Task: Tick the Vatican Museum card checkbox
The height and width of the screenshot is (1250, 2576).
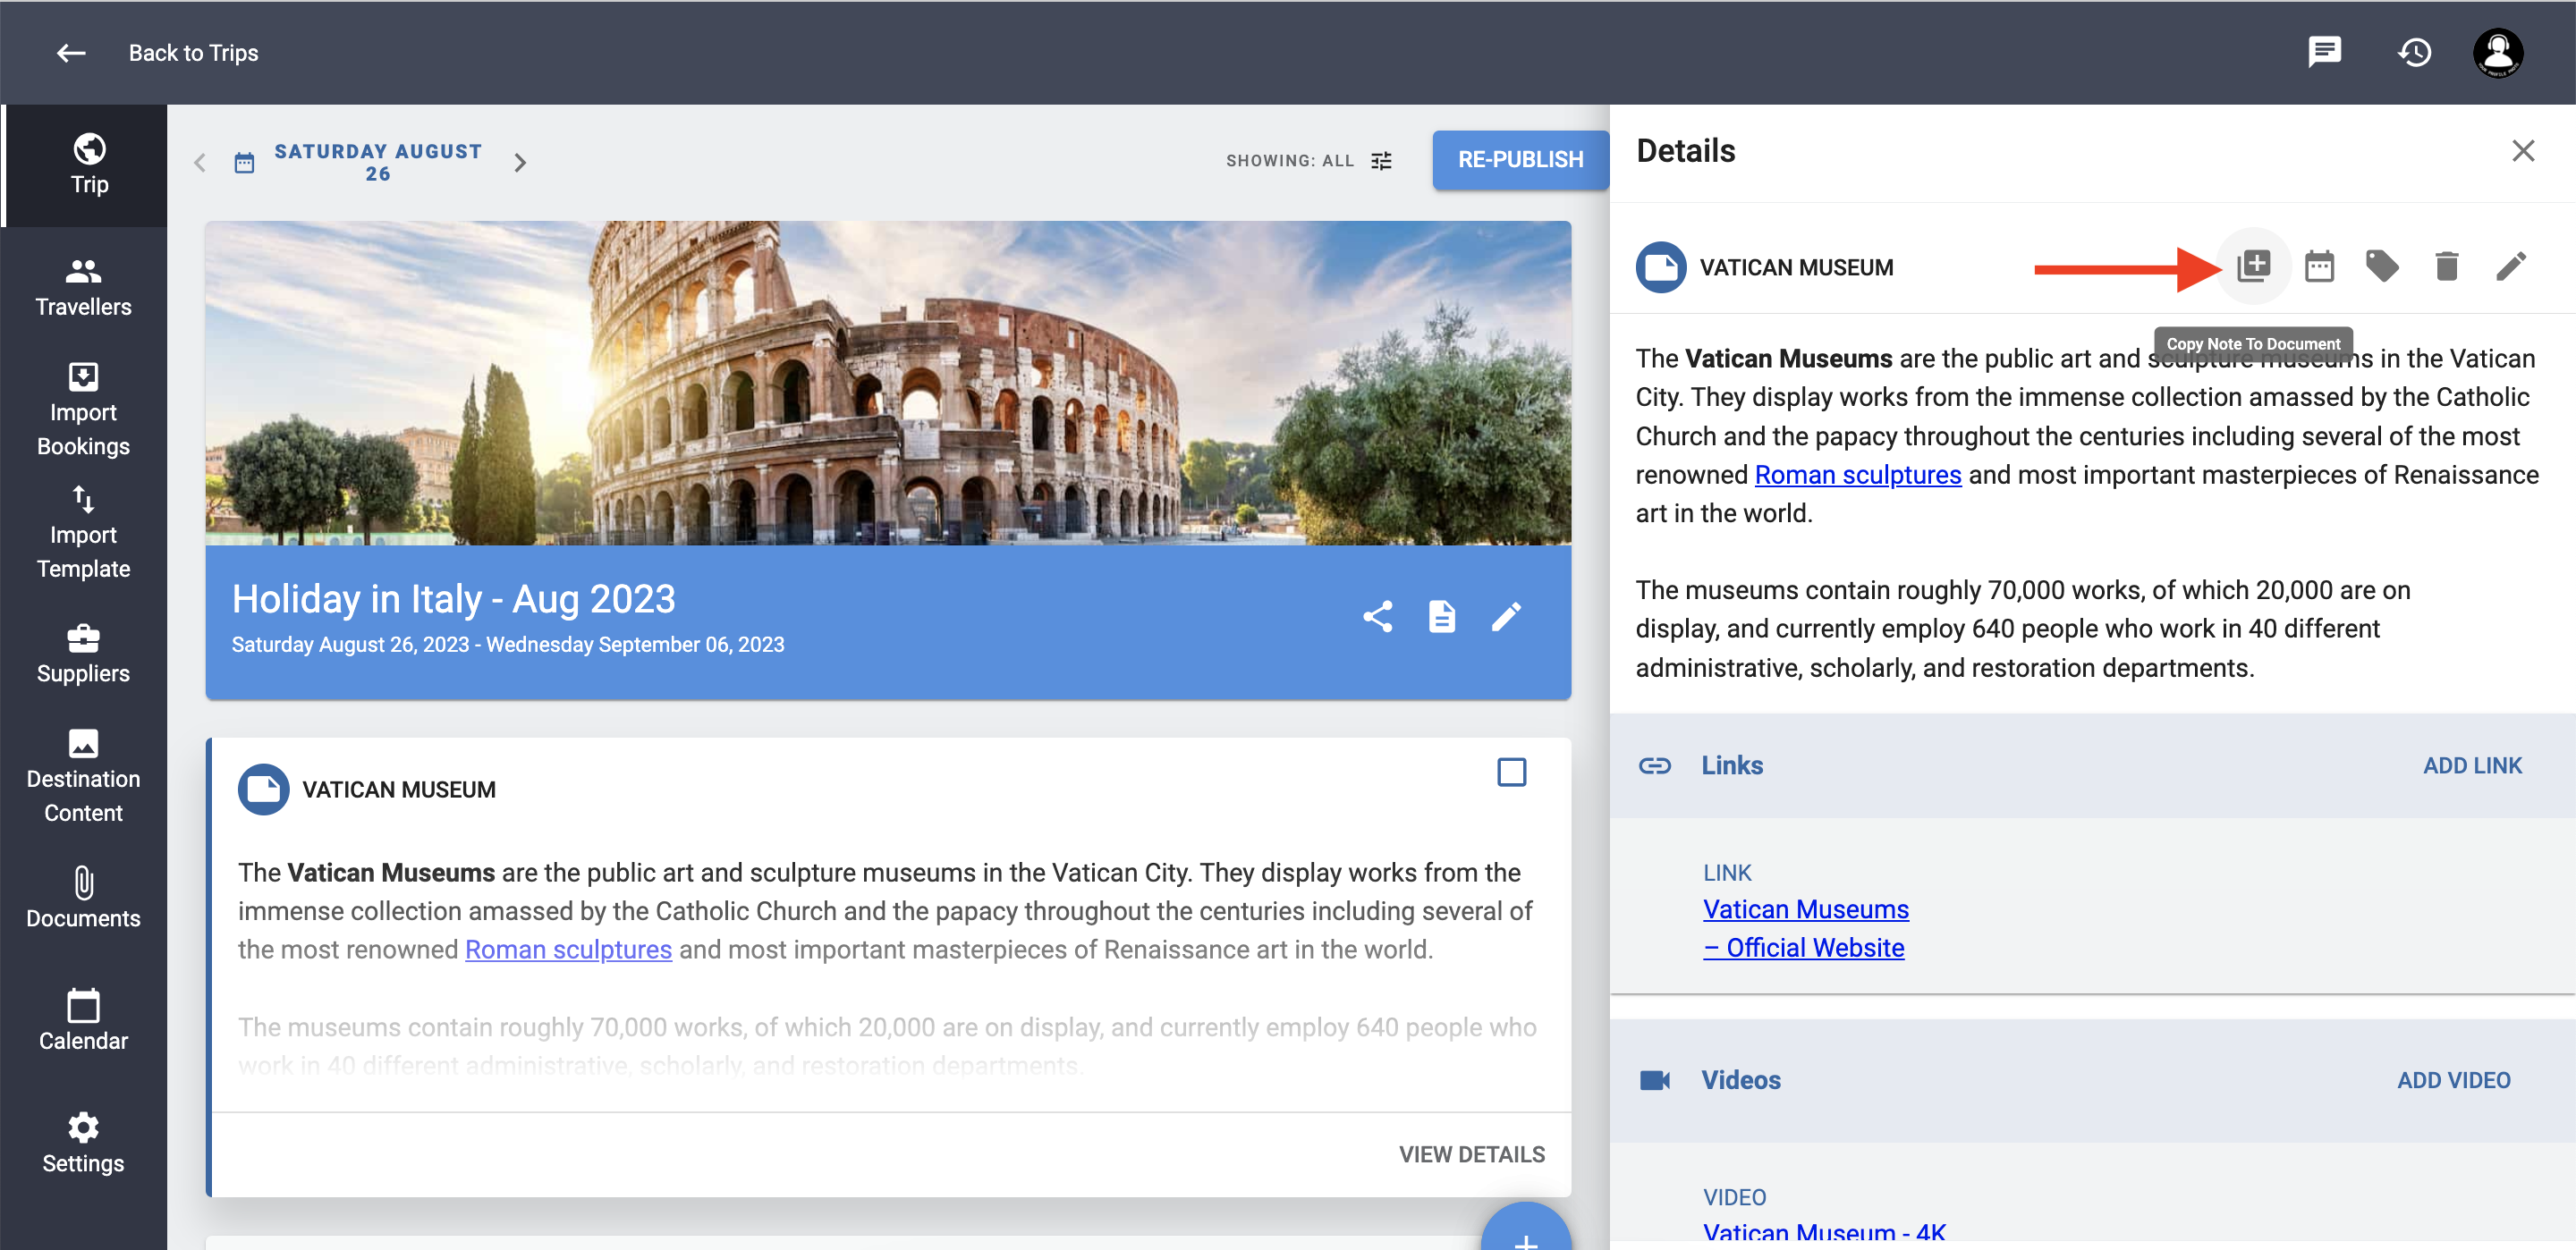Action: click(1510, 772)
